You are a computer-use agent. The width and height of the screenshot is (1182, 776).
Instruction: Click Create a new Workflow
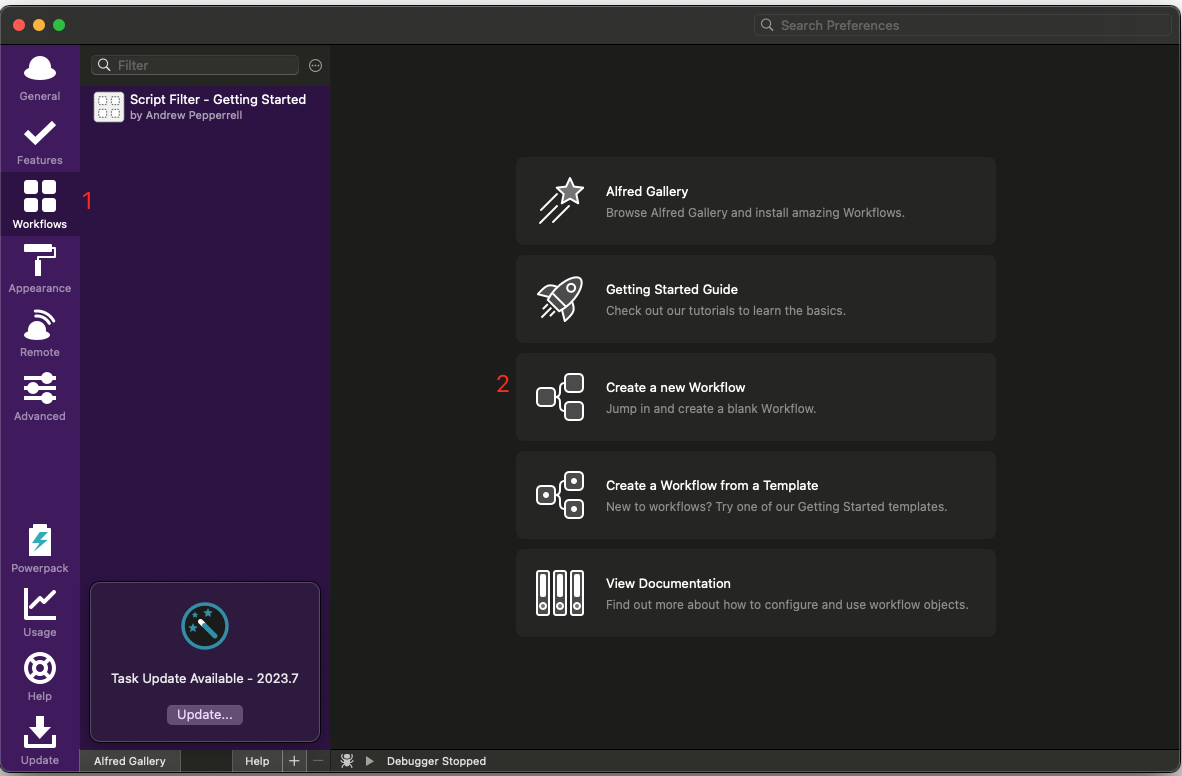point(756,397)
